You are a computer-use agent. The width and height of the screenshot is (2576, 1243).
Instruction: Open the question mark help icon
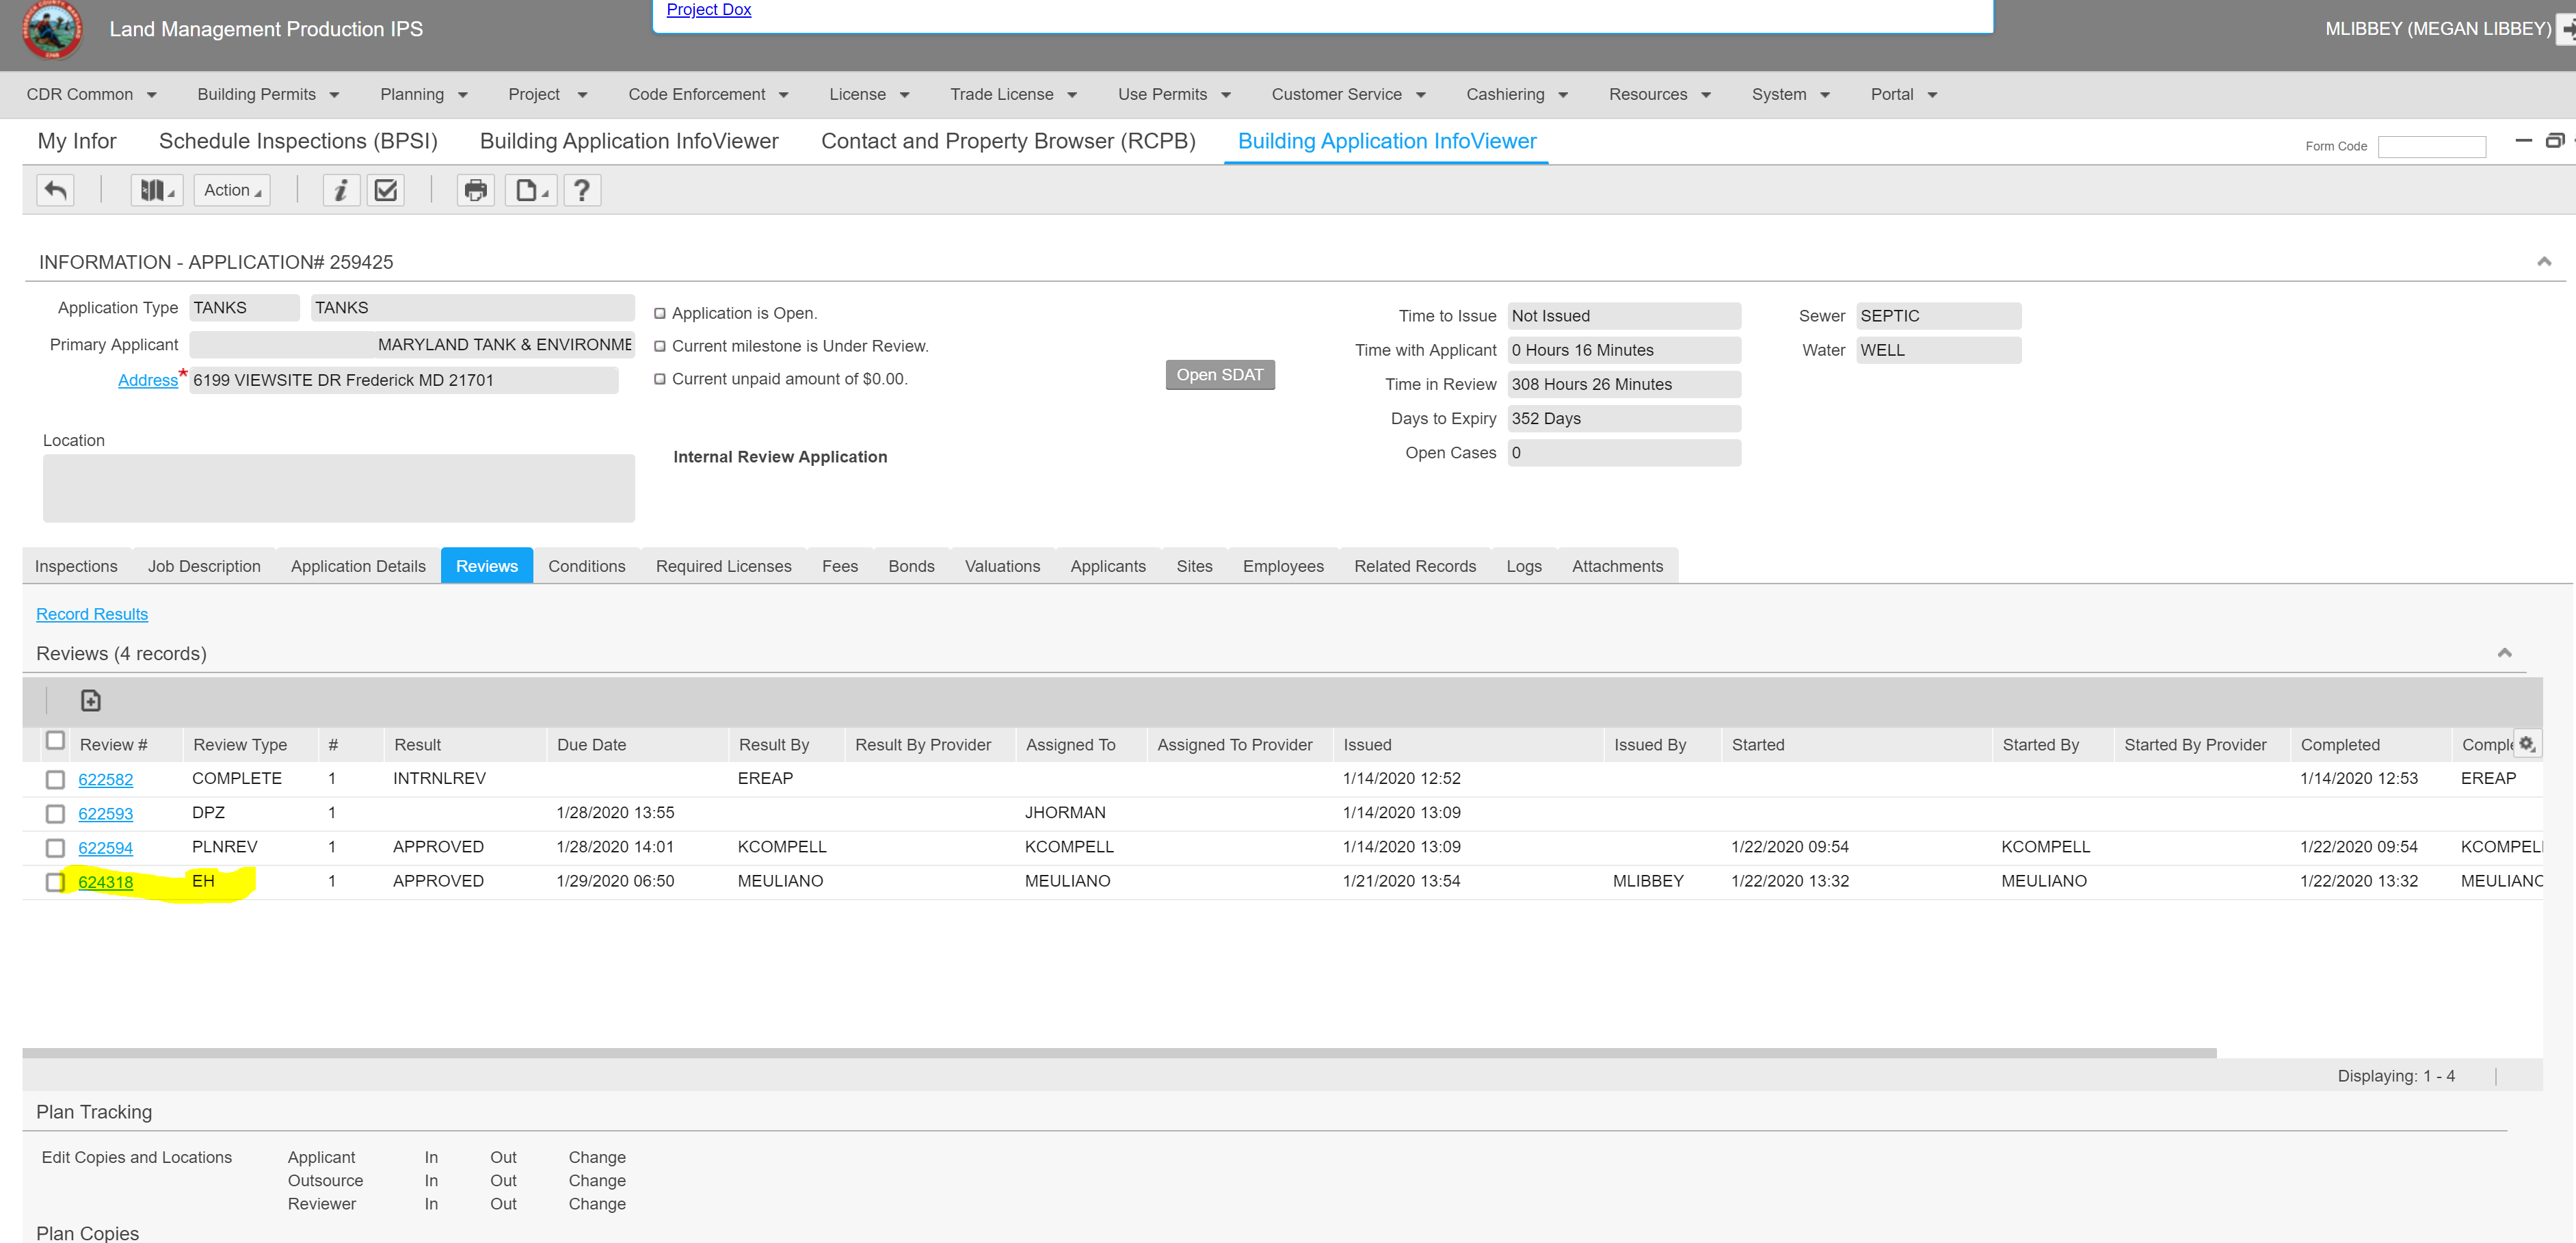[x=582, y=190]
